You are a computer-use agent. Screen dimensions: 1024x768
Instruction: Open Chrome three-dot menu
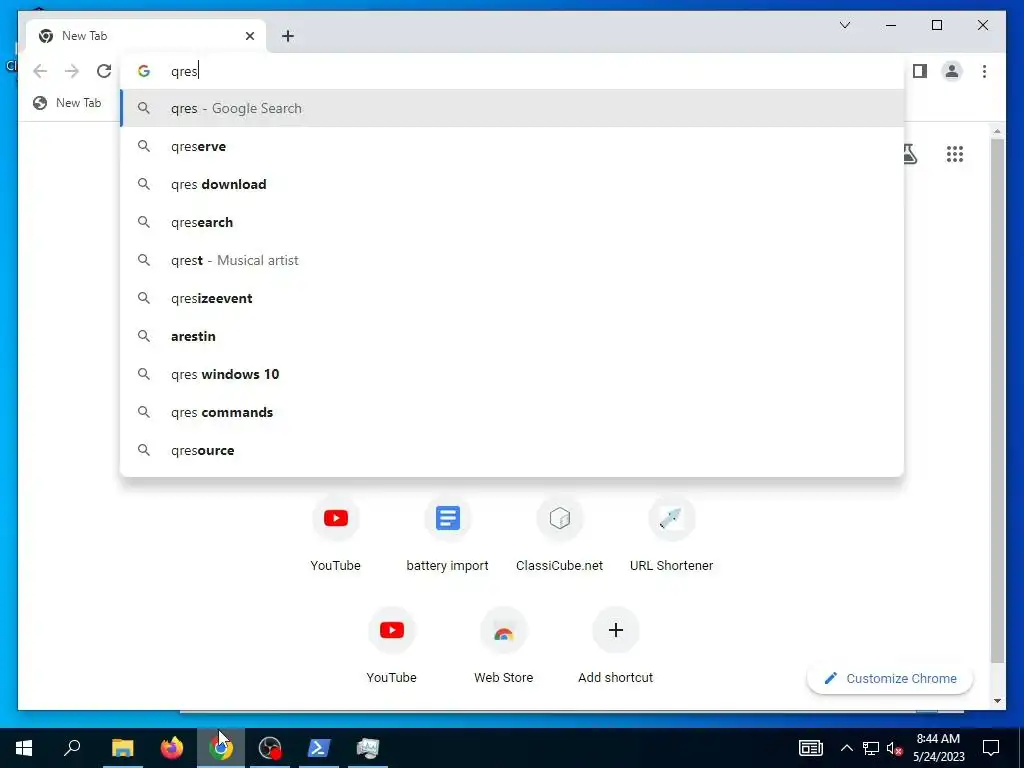click(984, 71)
